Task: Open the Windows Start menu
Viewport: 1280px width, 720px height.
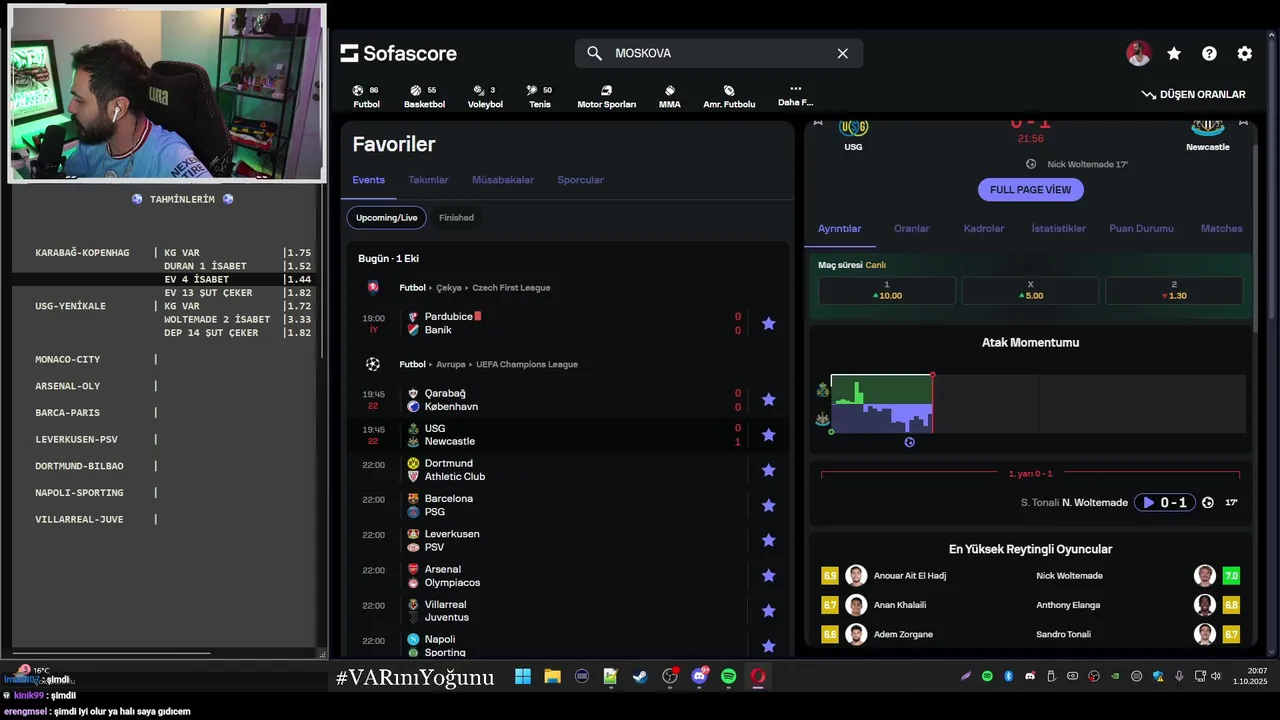Action: click(x=523, y=677)
